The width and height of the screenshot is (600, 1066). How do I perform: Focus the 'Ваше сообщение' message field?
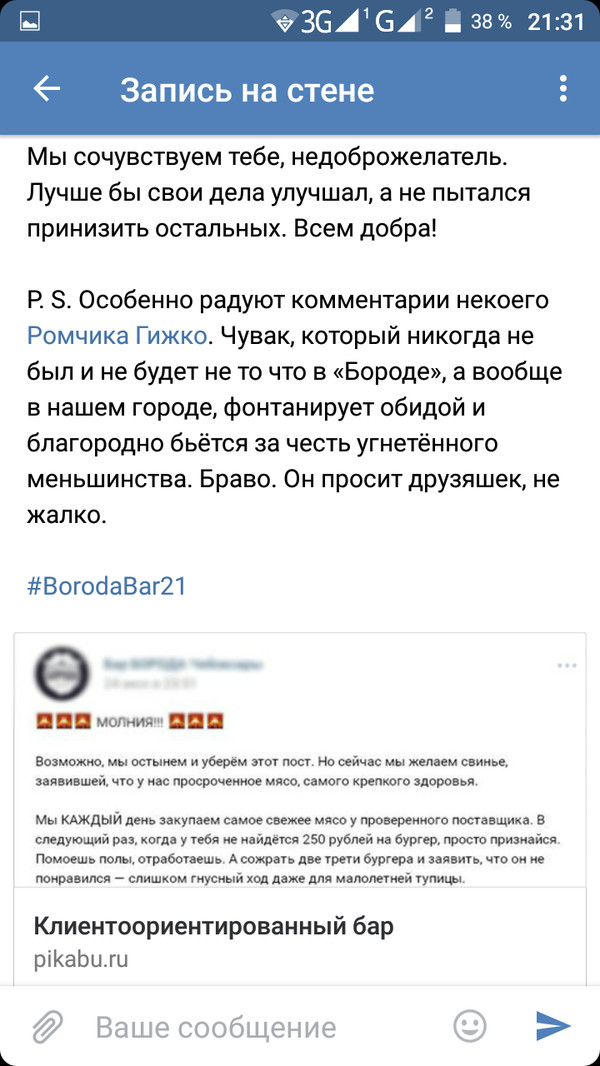(260, 1026)
